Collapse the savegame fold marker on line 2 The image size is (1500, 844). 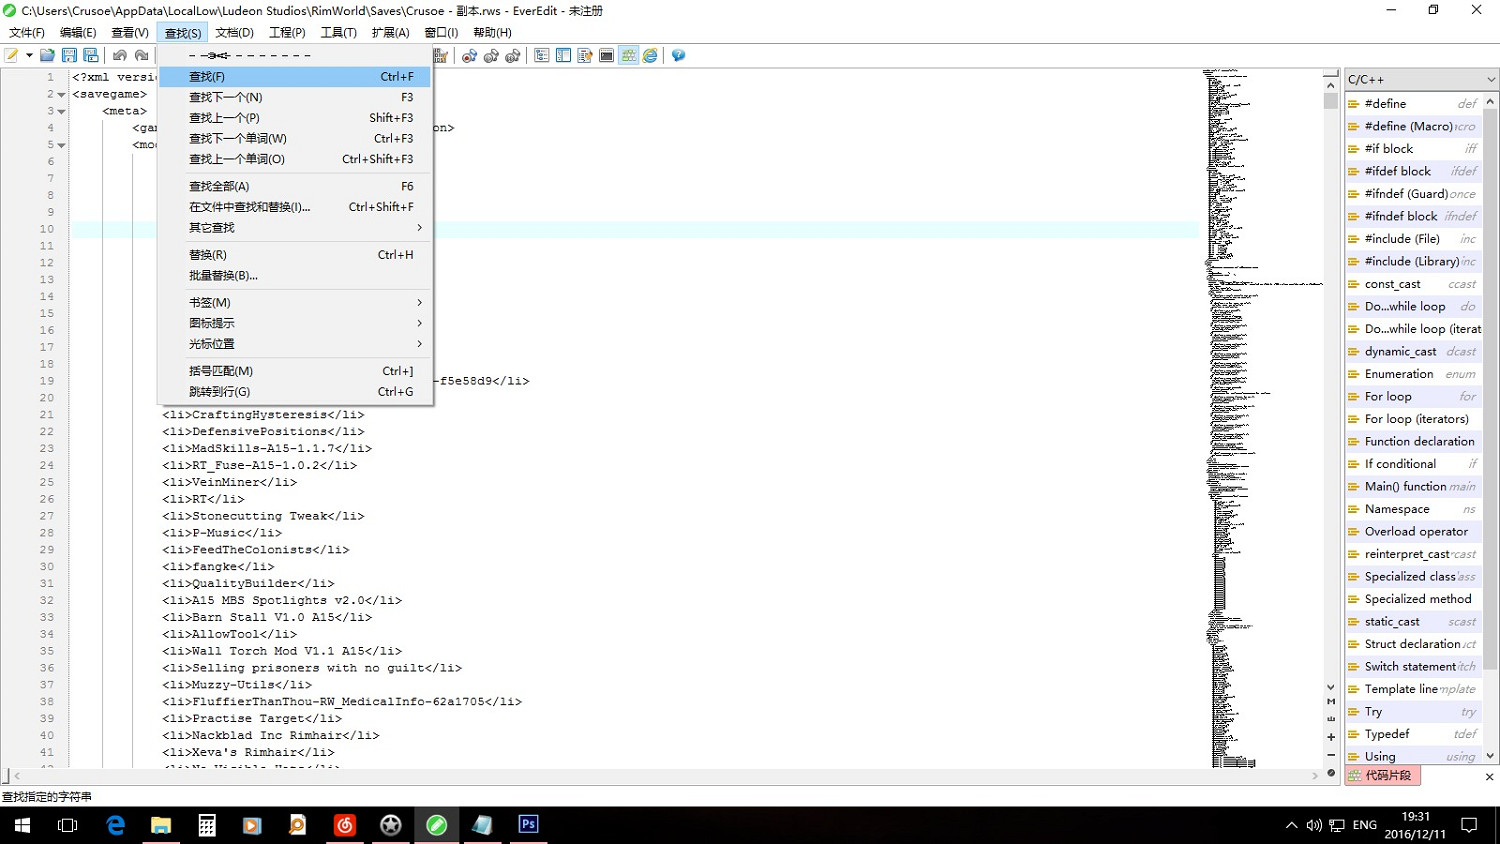(x=61, y=95)
